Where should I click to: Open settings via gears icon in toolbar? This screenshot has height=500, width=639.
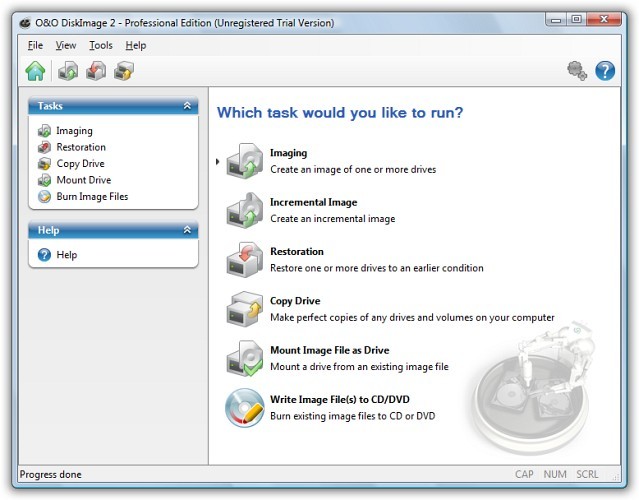pyautogui.click(x=577, y=71)
